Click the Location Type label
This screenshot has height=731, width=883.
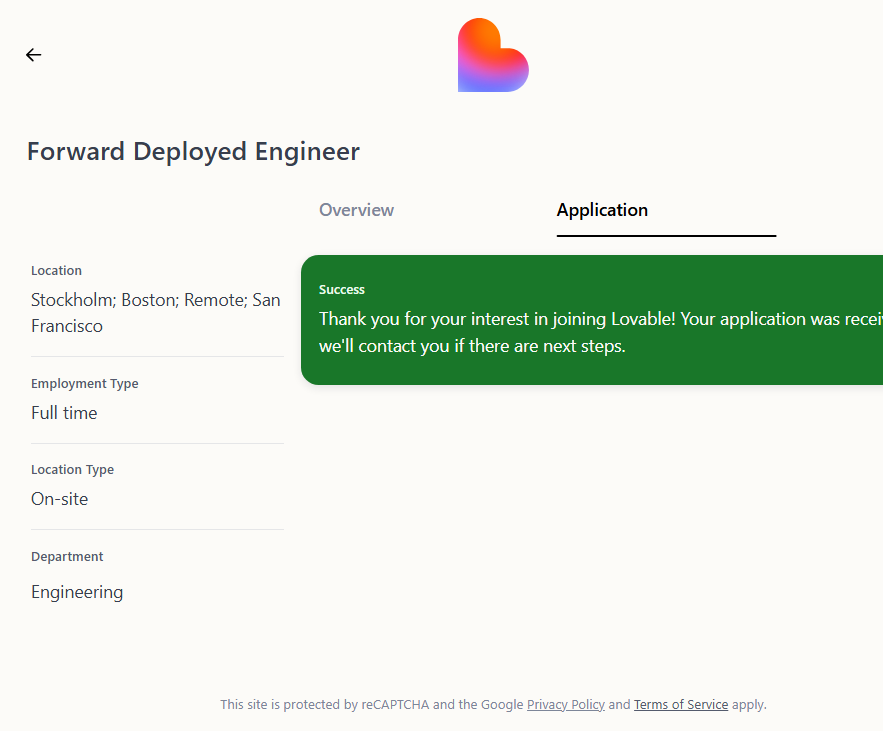pos(72,469)
